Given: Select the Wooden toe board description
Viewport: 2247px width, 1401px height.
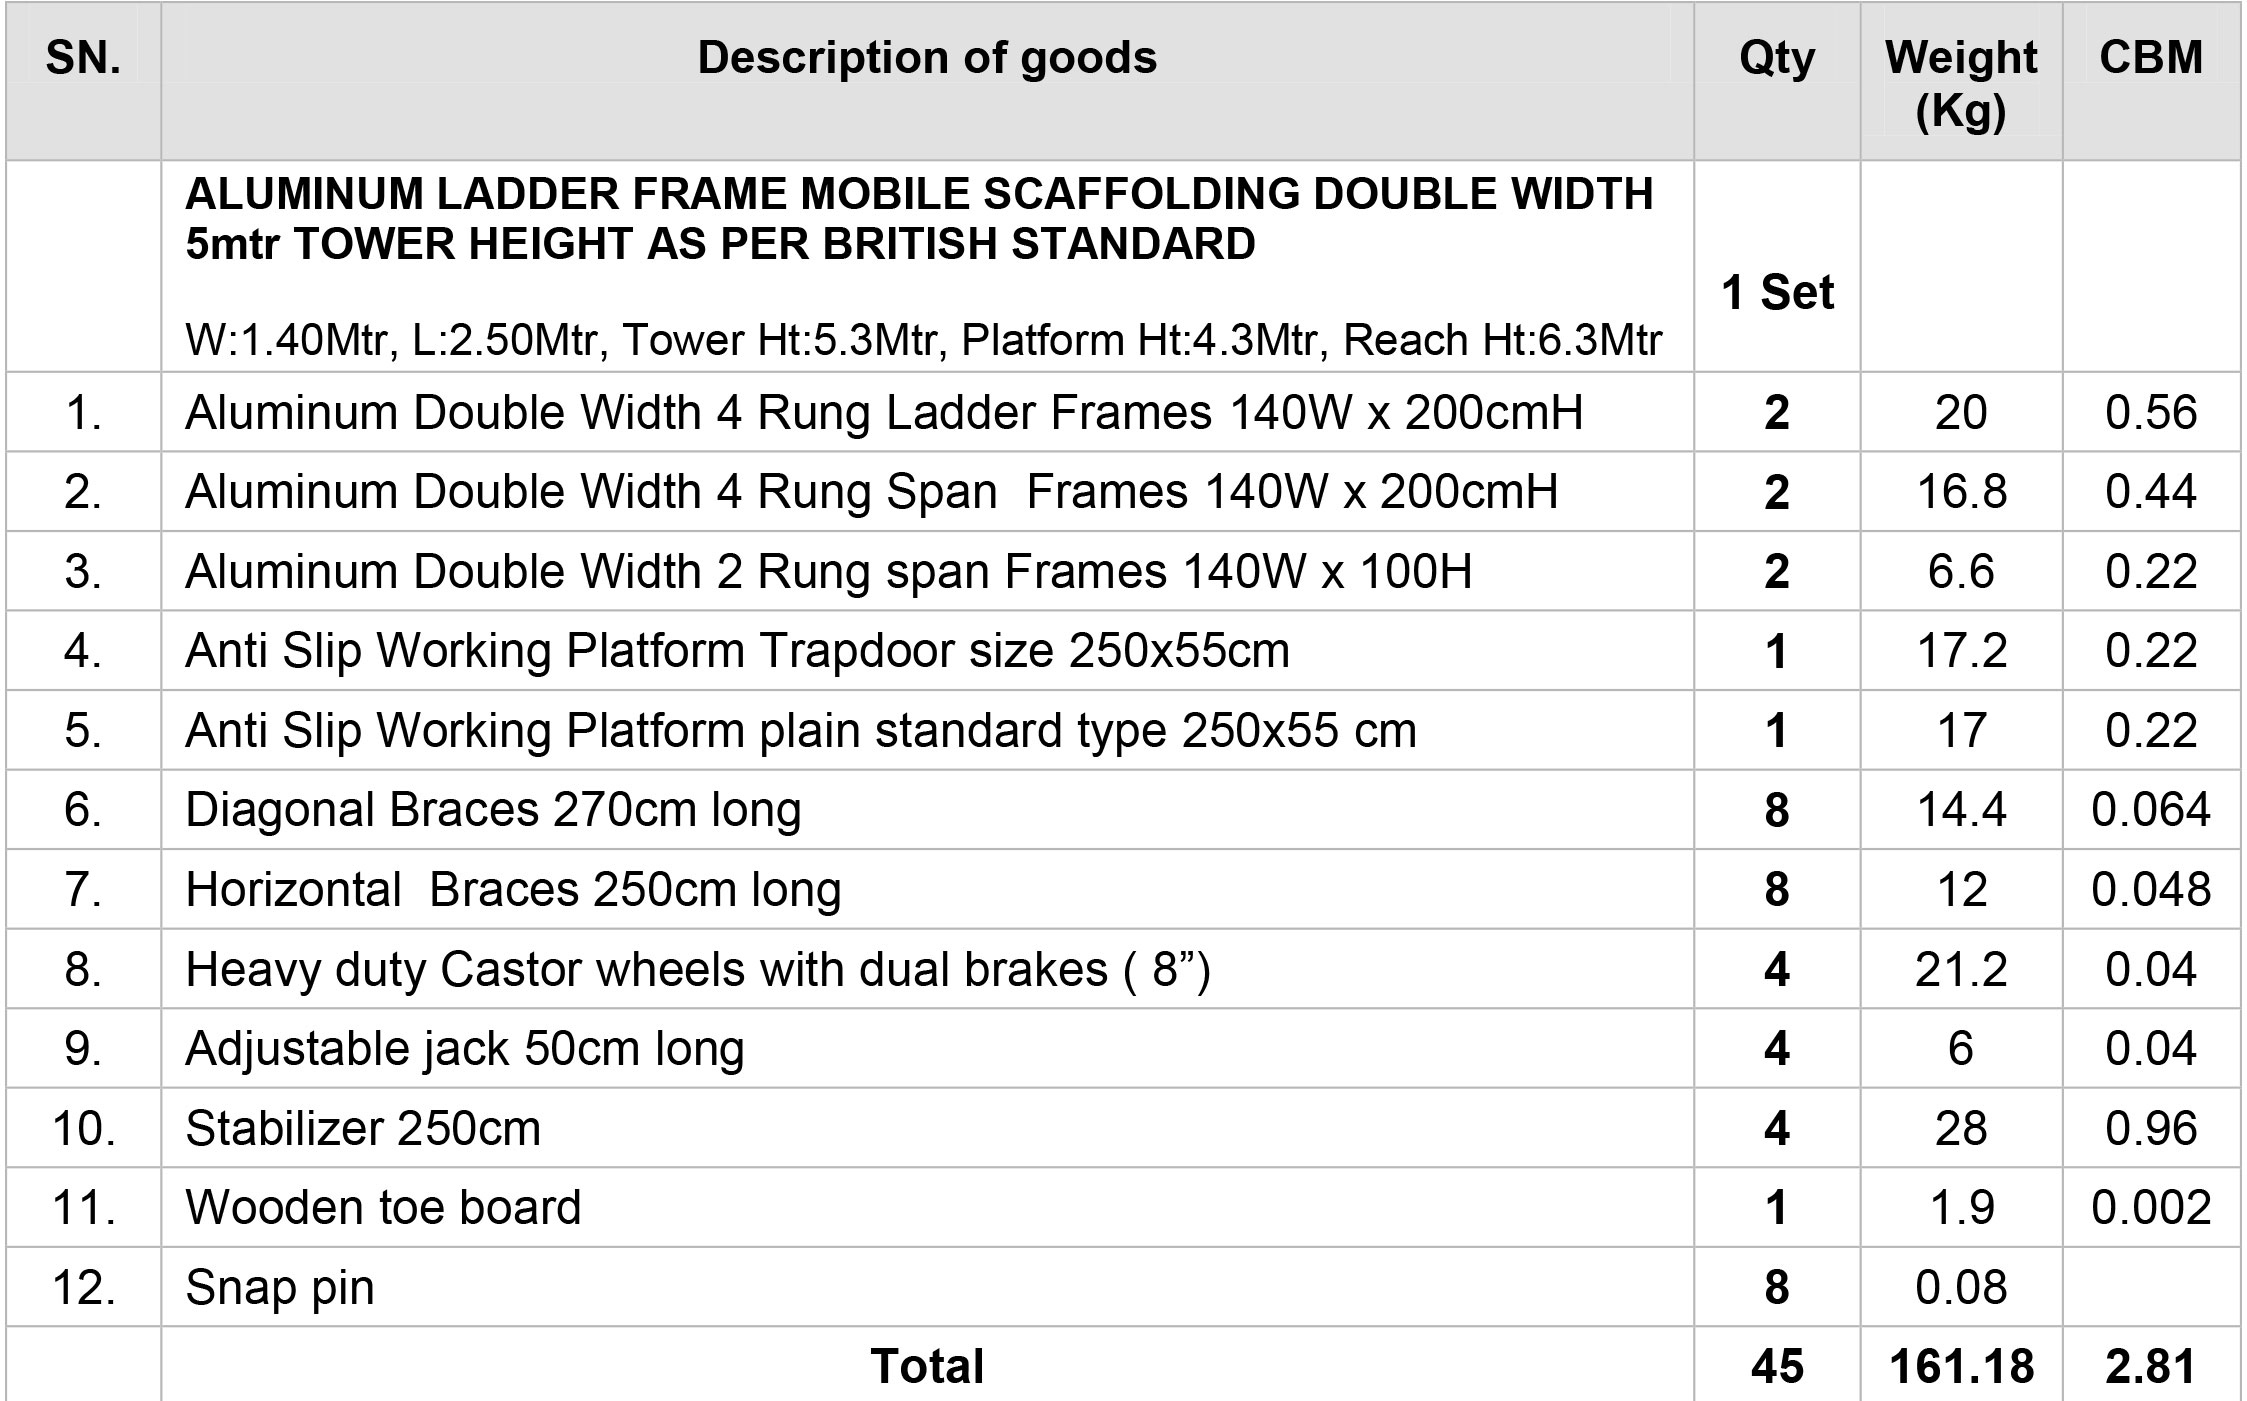Looking at the screenshot, I should click(x=383, y=1207).
